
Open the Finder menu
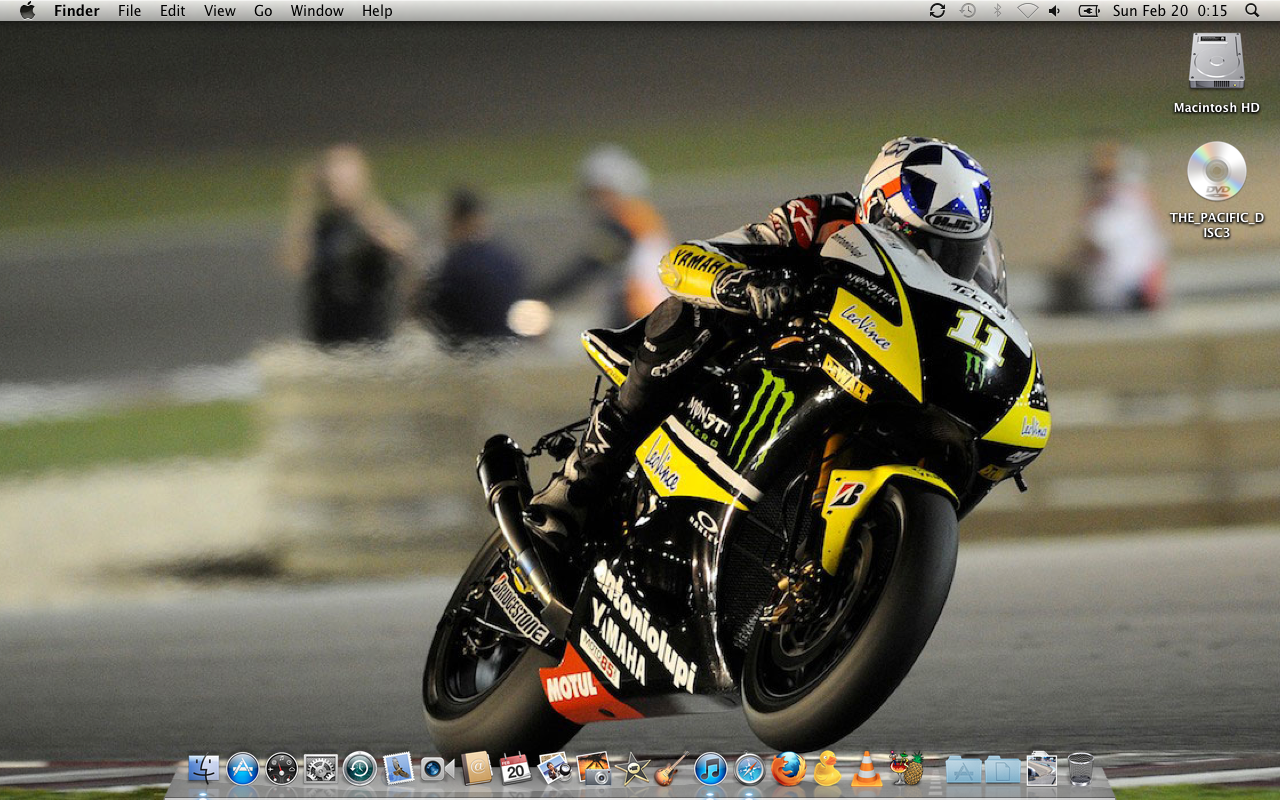(77, 10)
